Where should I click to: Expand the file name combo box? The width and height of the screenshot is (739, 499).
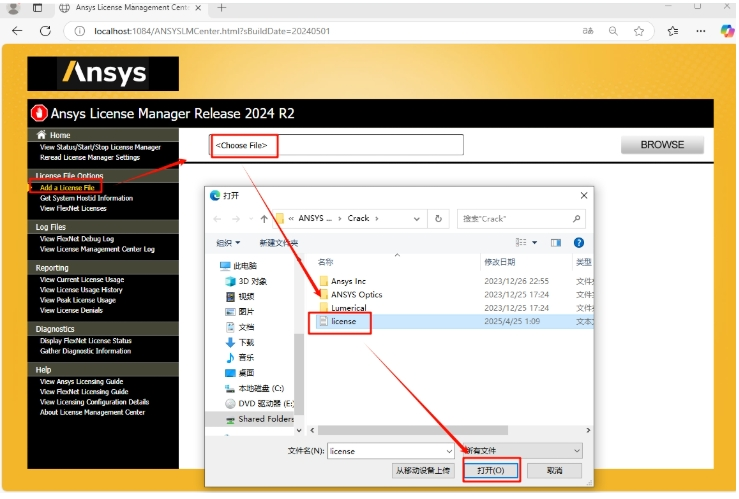[449, 451]
